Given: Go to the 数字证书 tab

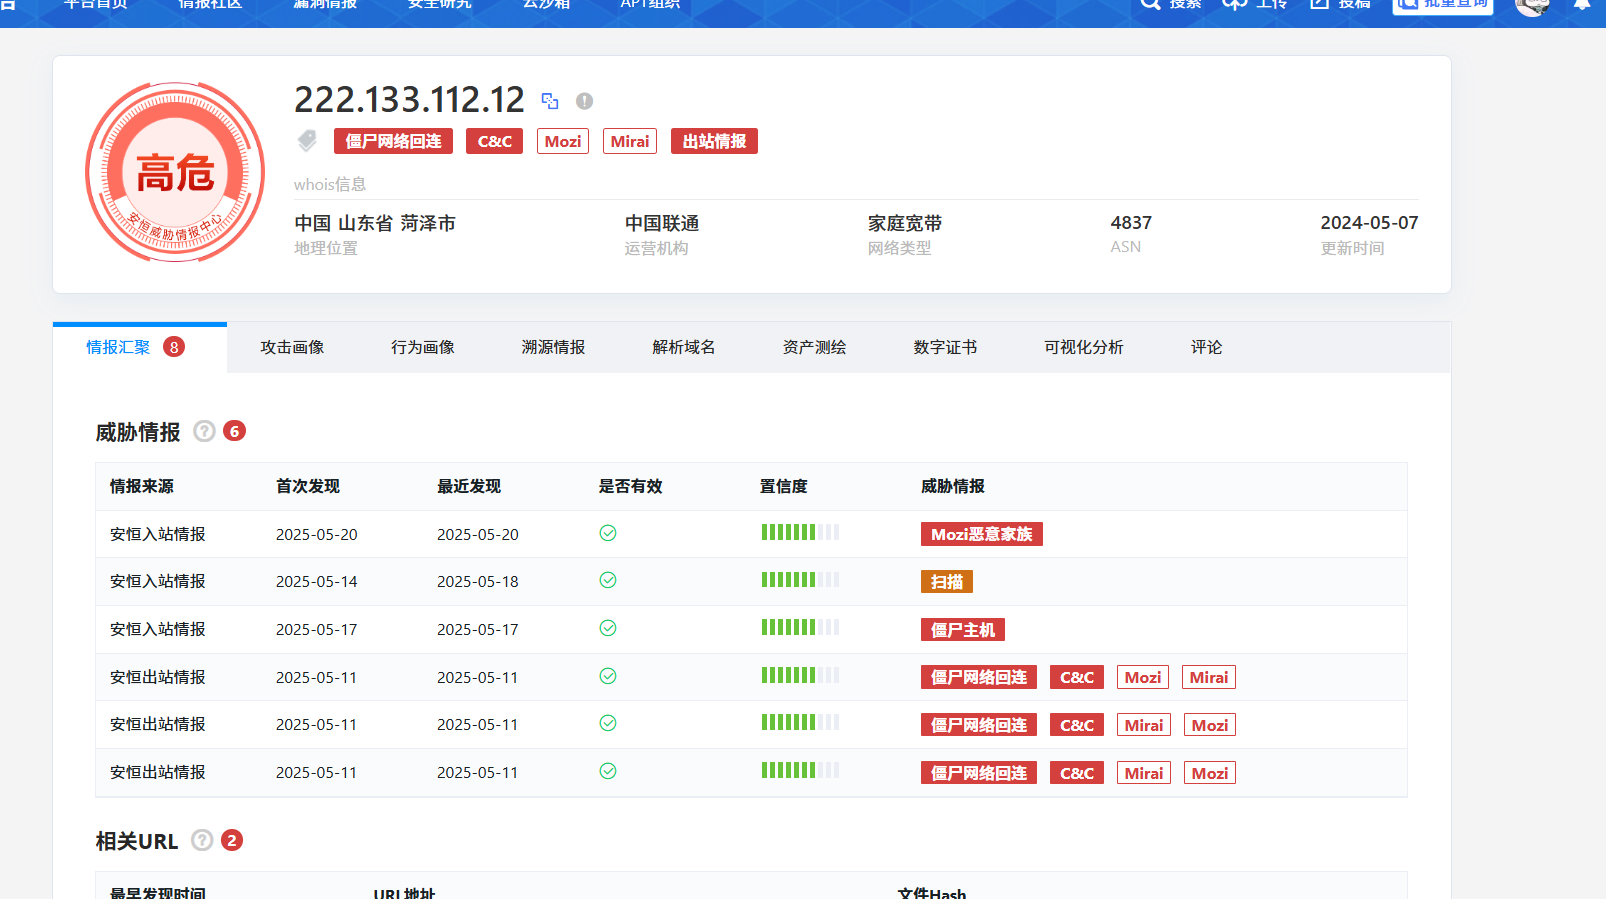Looking at the screenshot, I should 945,347.
